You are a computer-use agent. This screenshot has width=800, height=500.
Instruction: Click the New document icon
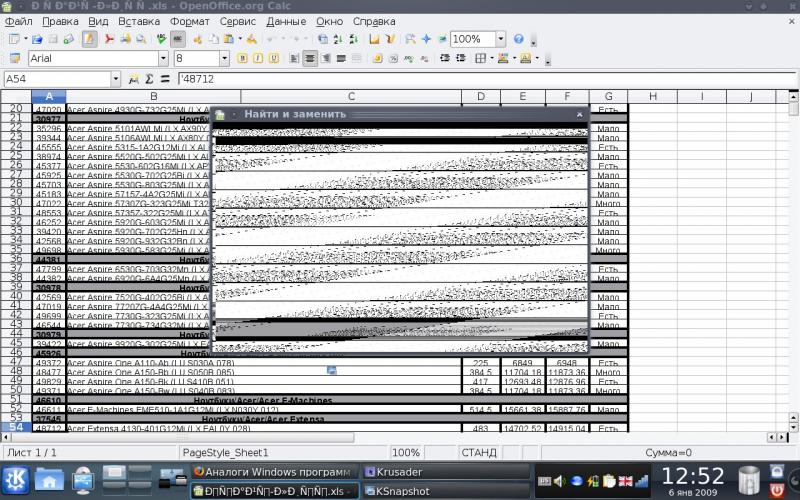click(15, 39)
